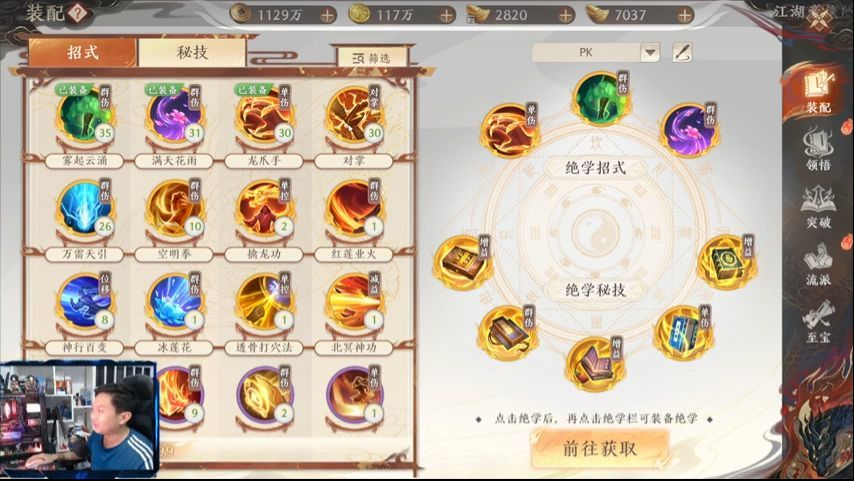Image resolution: width=854 pixels, height=481 pixels.
Task: Select the 雾起云涌 skill icon in list
Action: (x=84, y=116)
